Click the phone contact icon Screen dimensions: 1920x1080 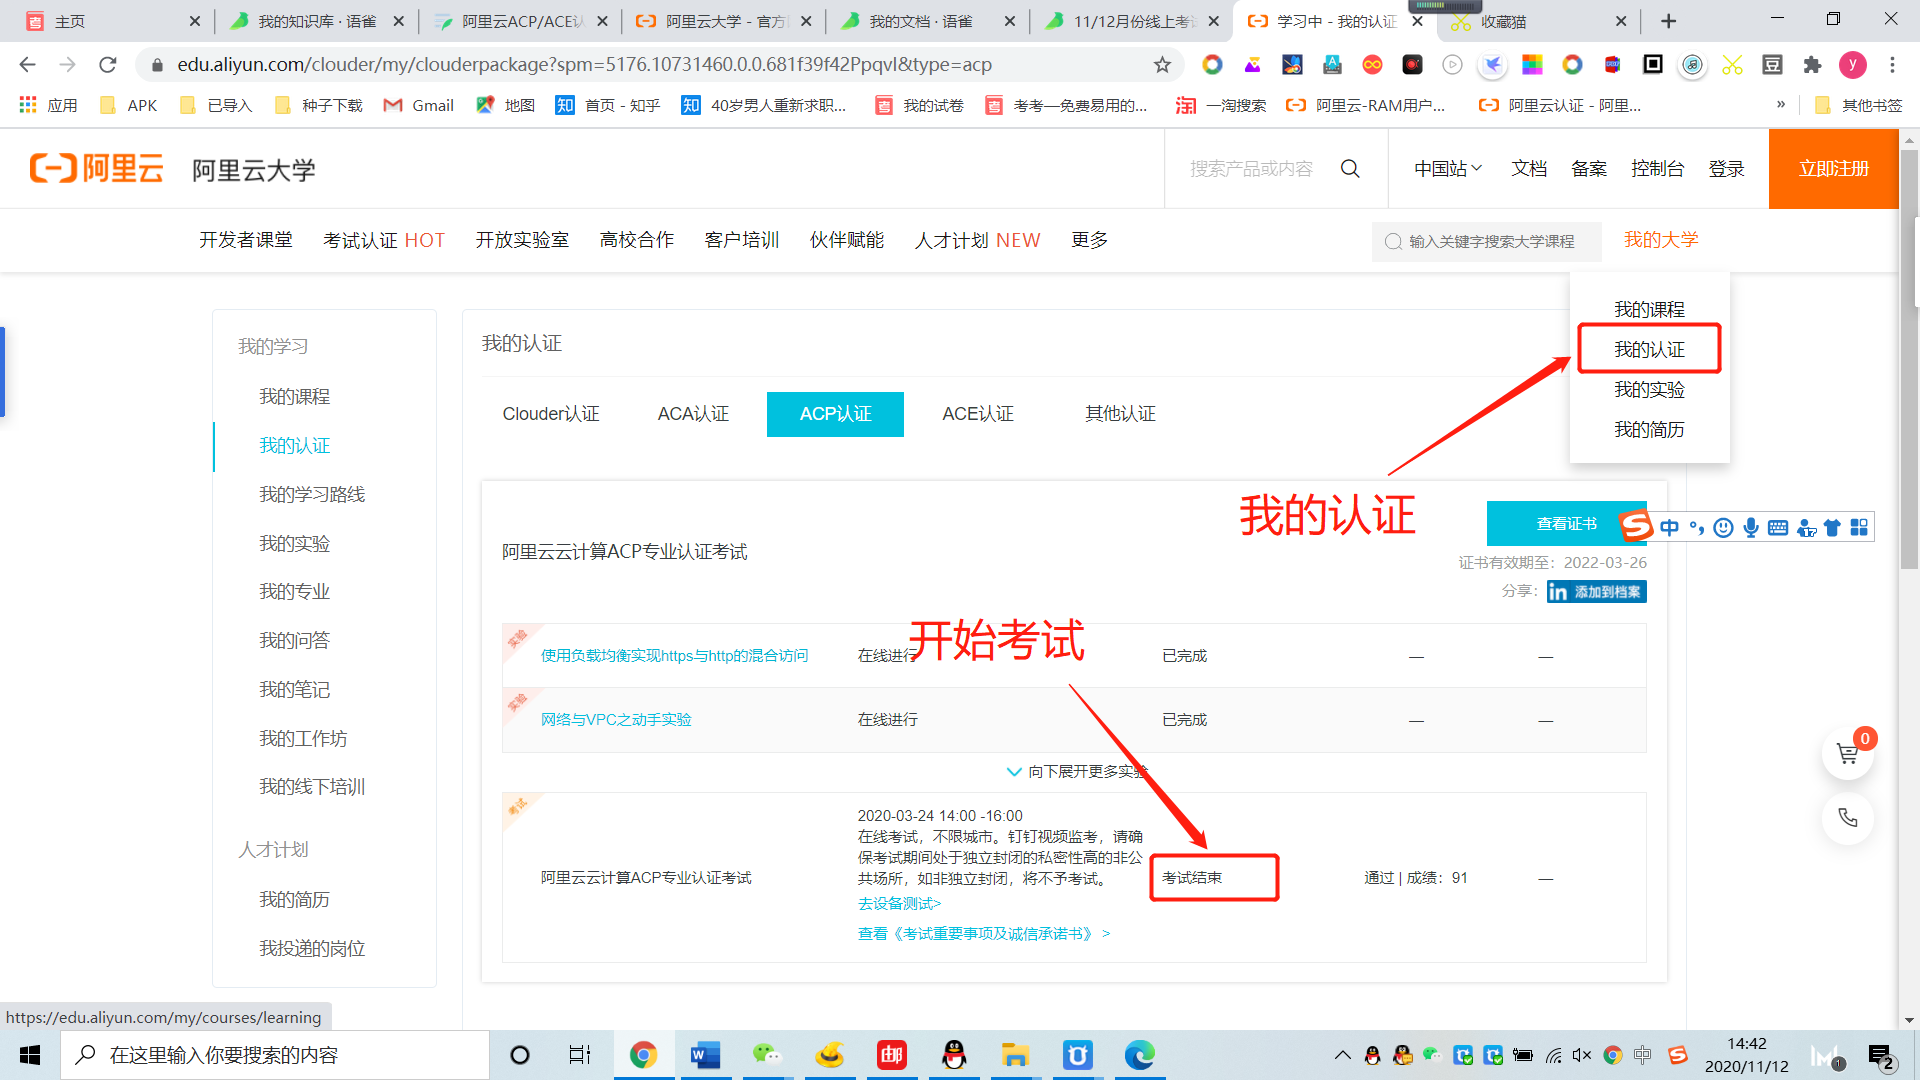coord(1847,818)
